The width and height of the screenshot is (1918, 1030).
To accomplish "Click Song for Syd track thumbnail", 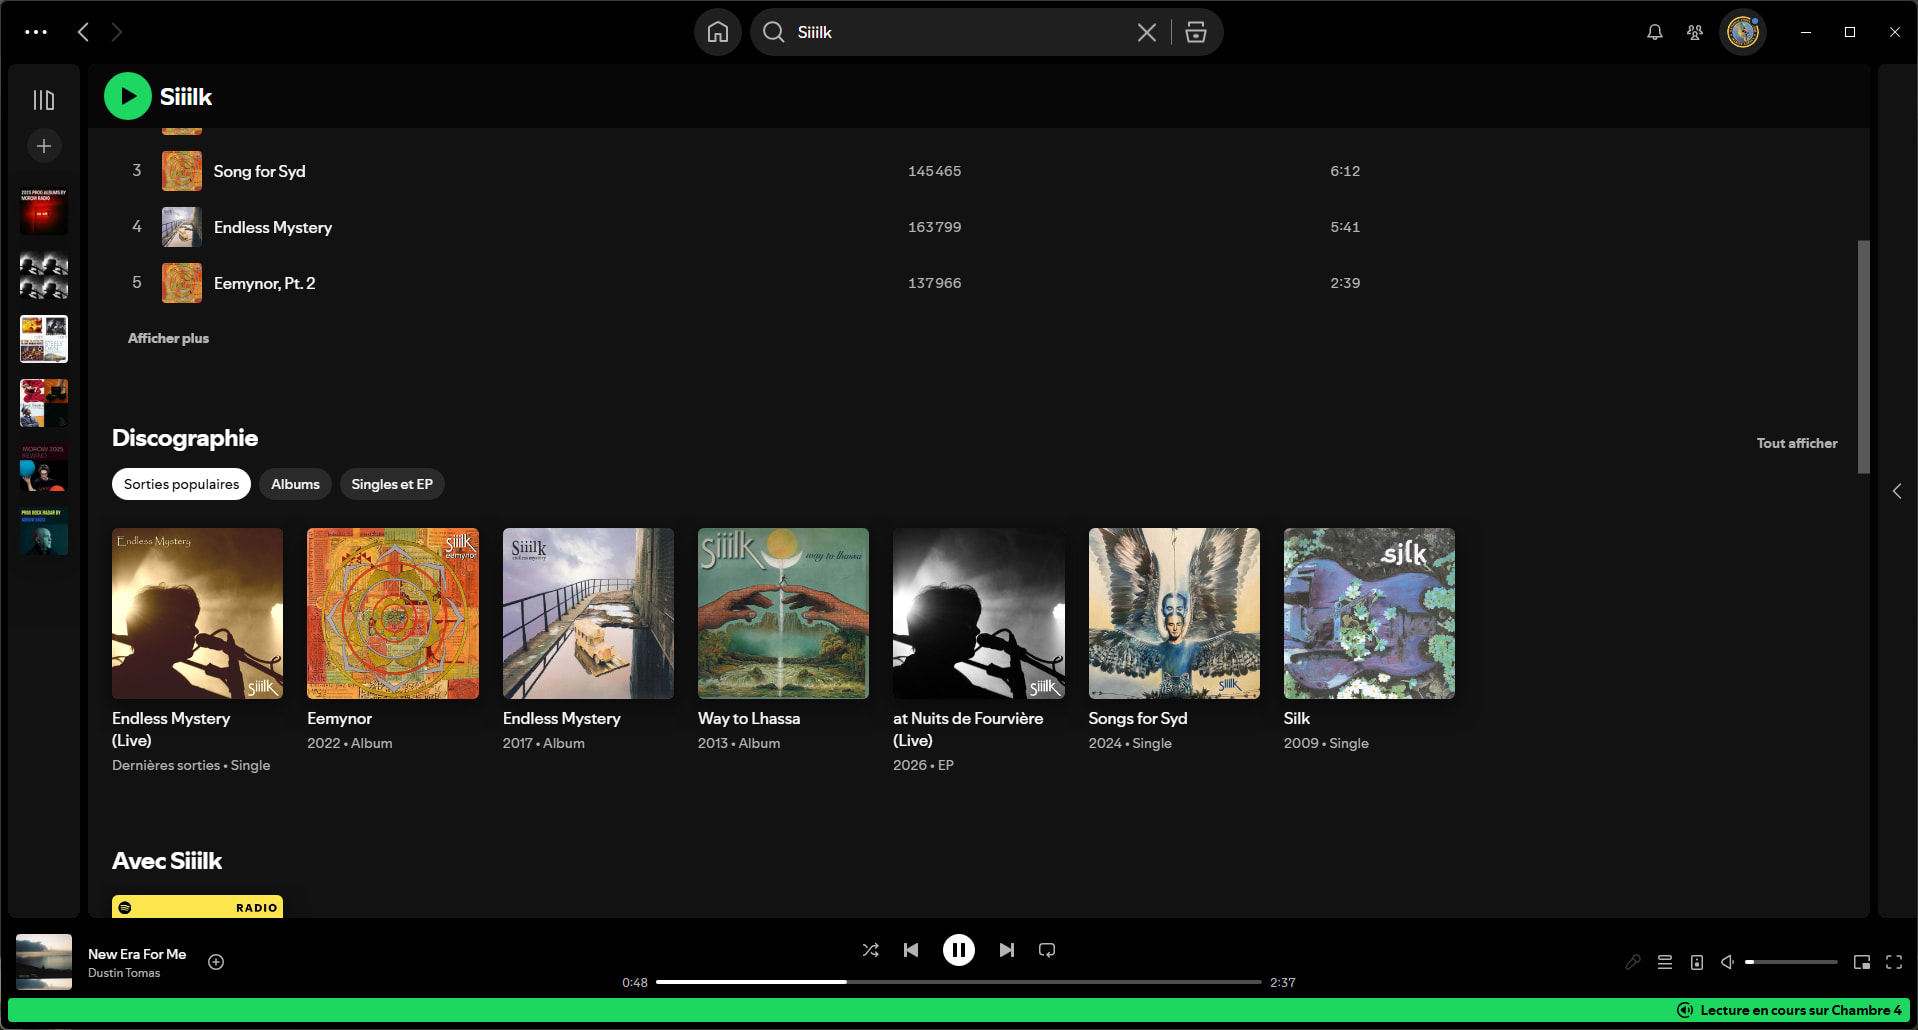I will [x=182, y=171].
